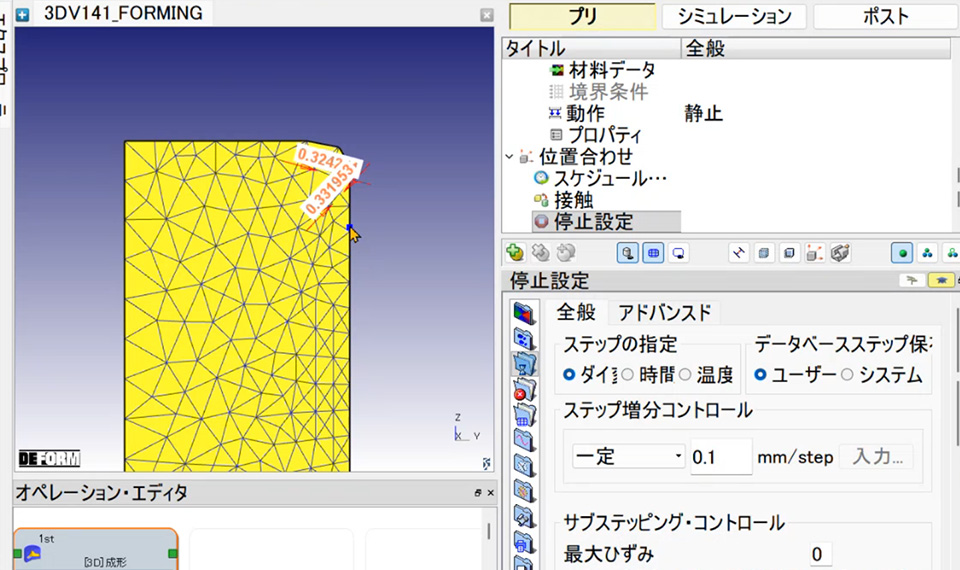Click the outlined cube view icon
This screenshot has height=570, width=960.
click(x=789, y=253)
